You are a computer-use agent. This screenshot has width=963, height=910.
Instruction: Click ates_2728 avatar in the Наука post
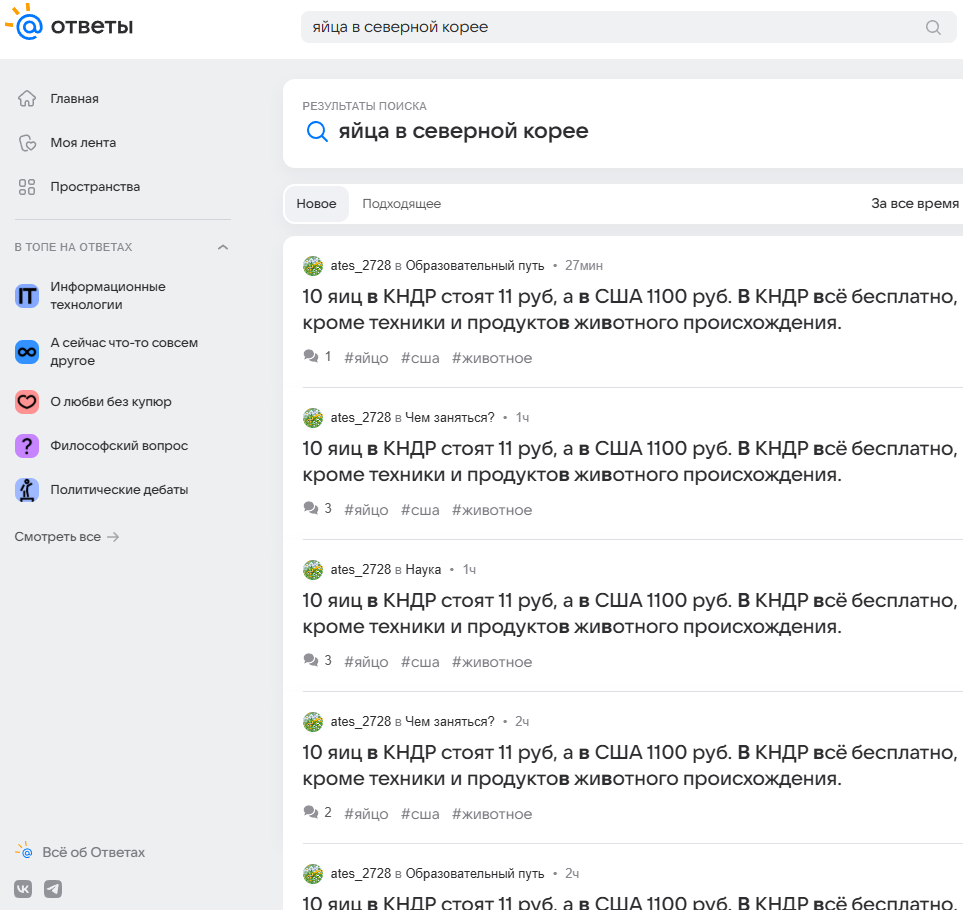tap(313, 570)
